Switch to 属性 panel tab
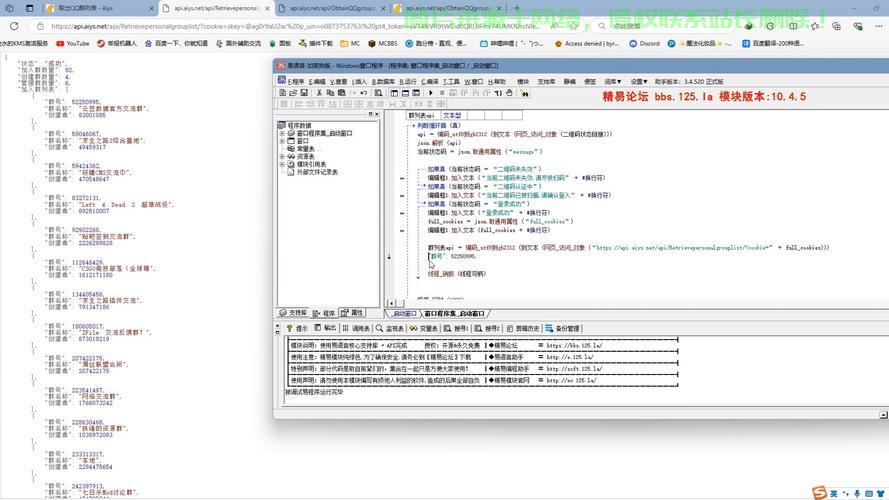Screen dimensions: 889x500 pos(353,313)
